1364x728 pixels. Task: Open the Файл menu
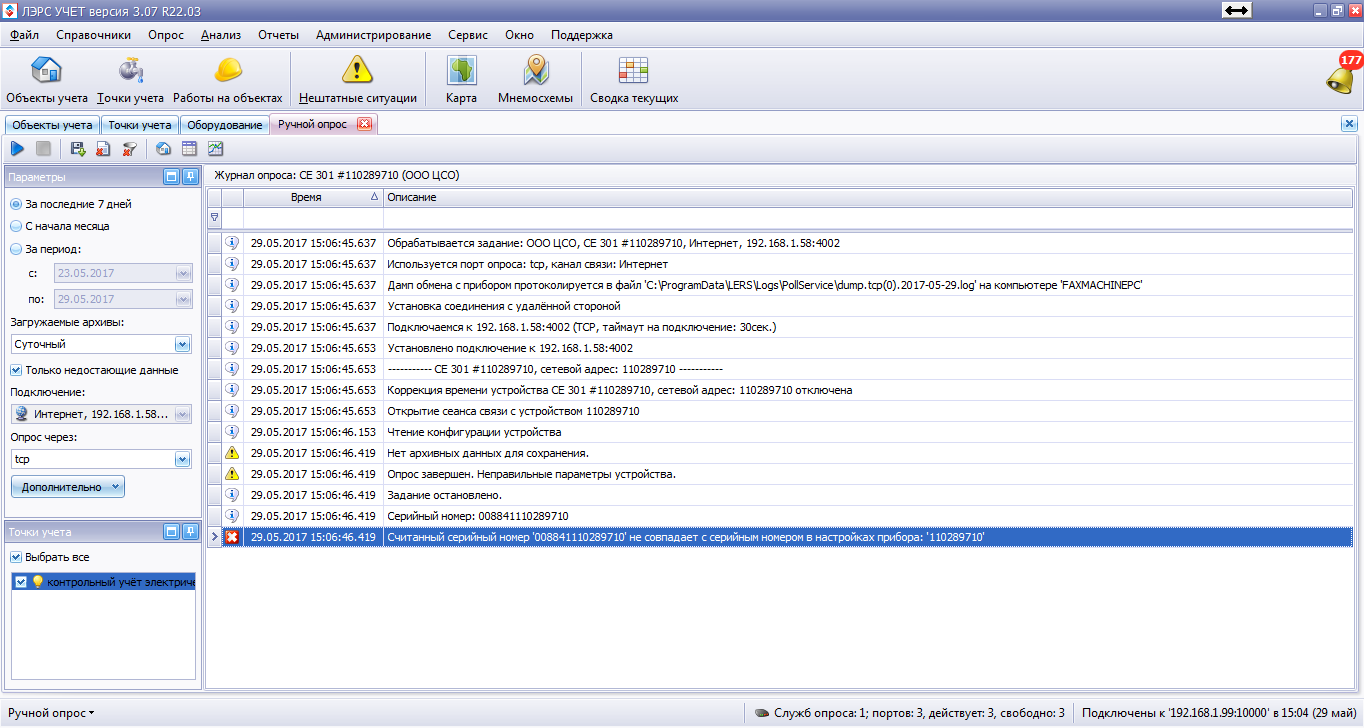click(25, 35)
